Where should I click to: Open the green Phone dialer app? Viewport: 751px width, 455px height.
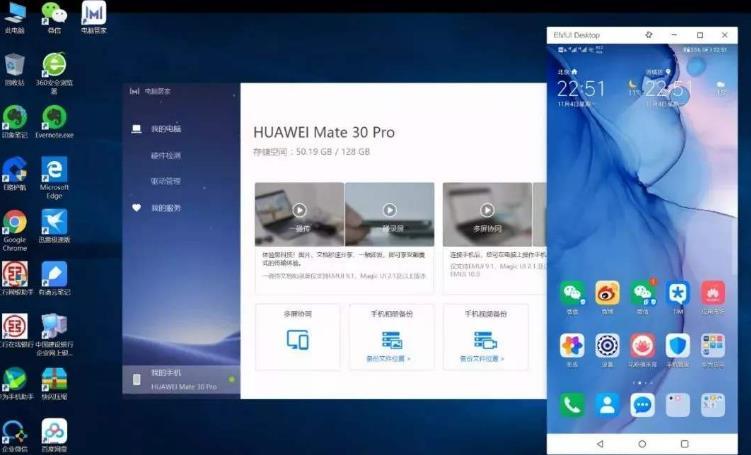click(572, 405)
